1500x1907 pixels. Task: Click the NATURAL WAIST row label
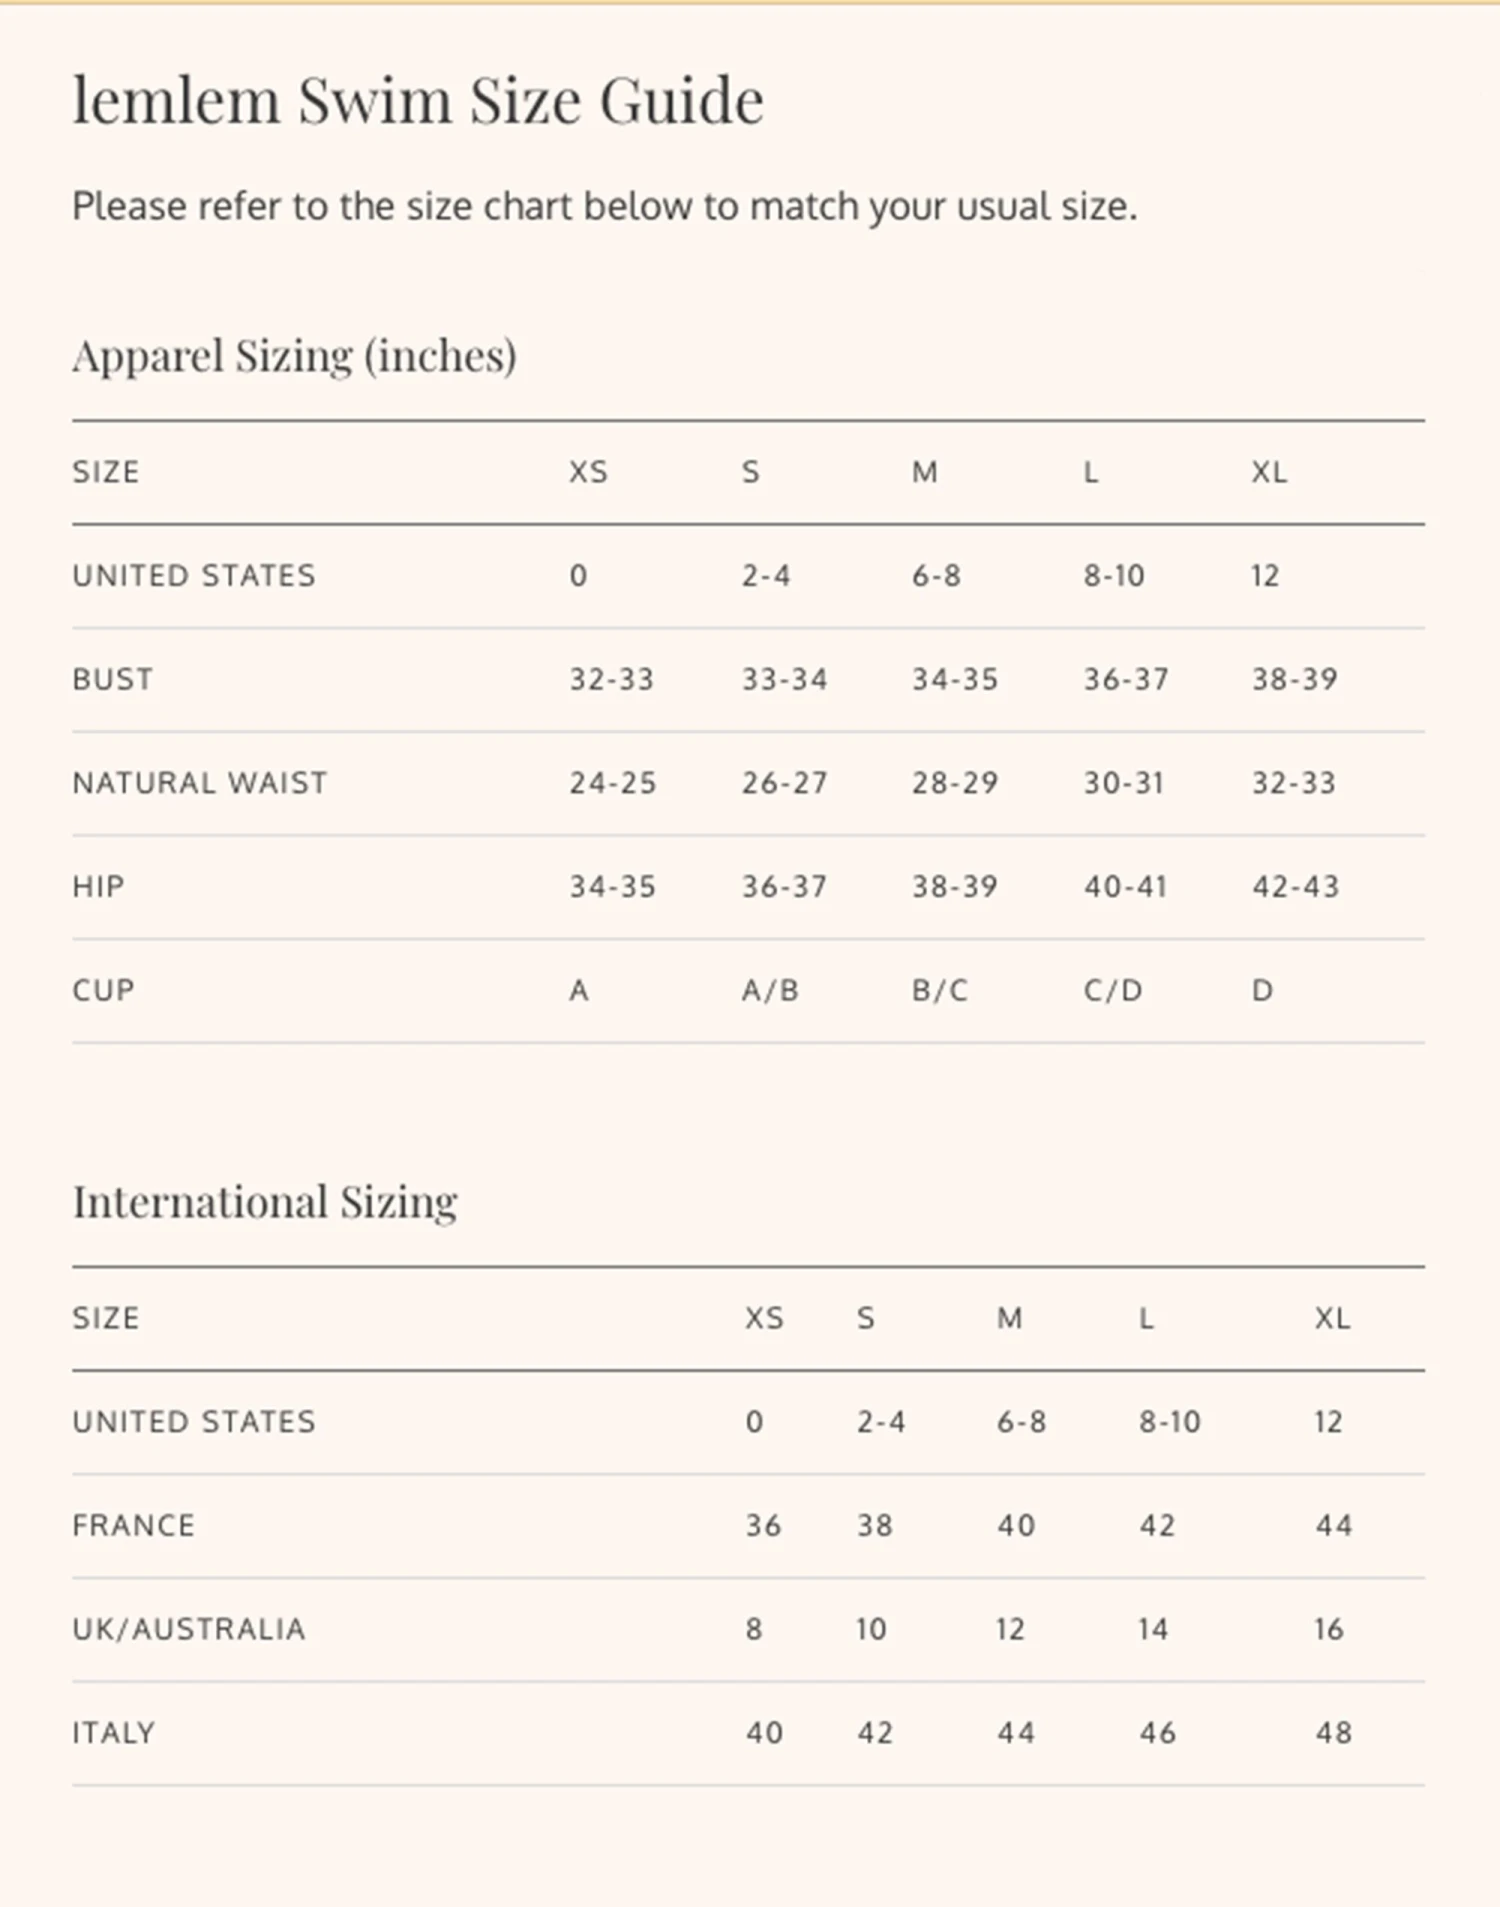point(200,783)
